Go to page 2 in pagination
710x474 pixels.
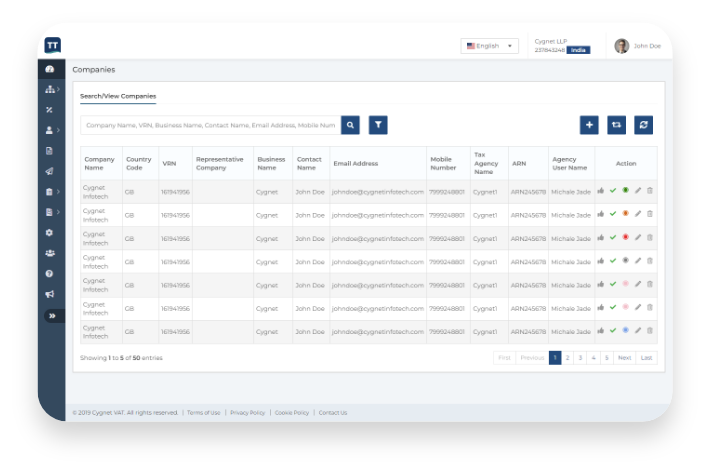point(567,358)
